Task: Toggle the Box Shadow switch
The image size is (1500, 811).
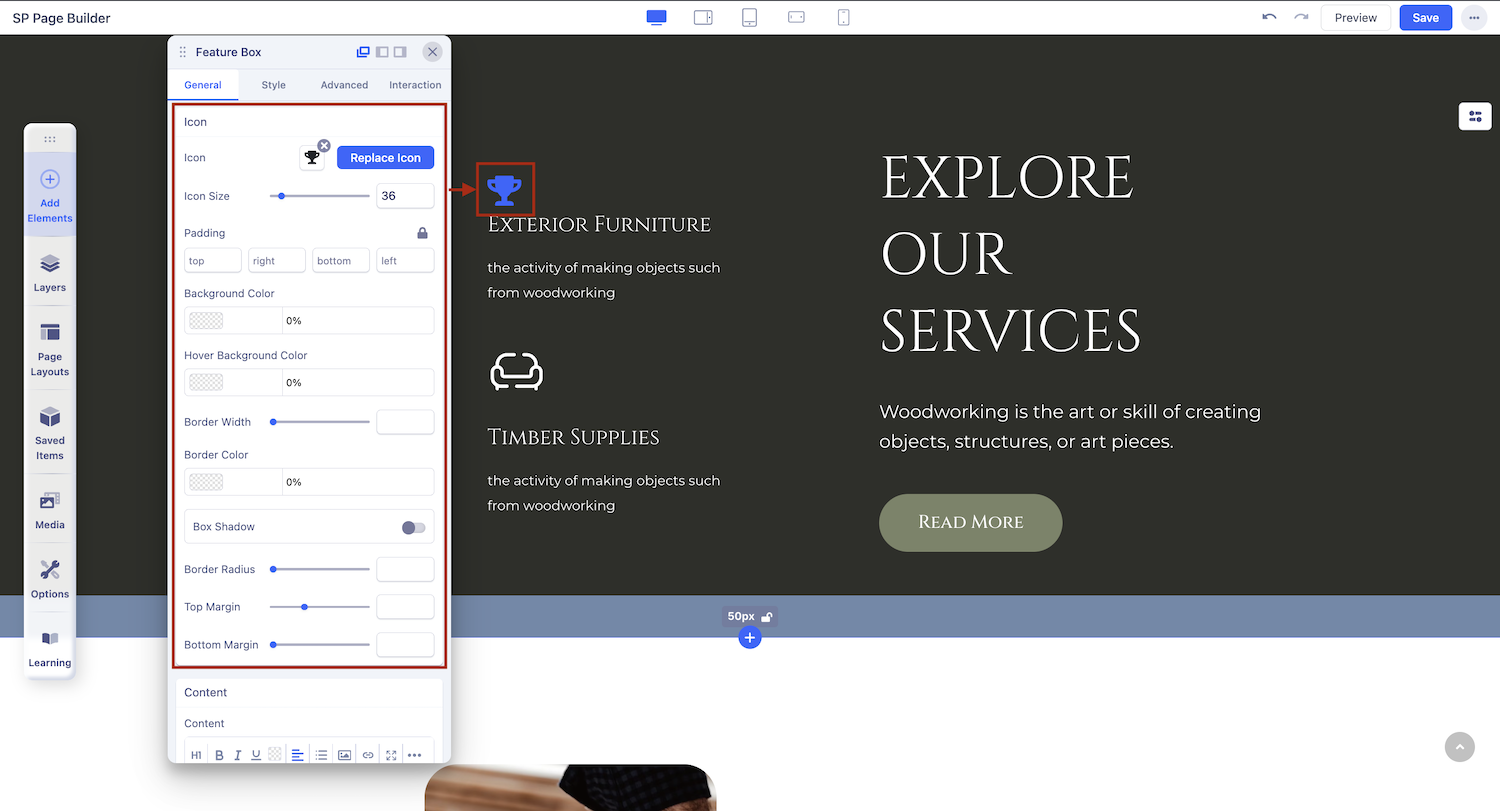Action: pyautogui.click(x=413, y=527)
